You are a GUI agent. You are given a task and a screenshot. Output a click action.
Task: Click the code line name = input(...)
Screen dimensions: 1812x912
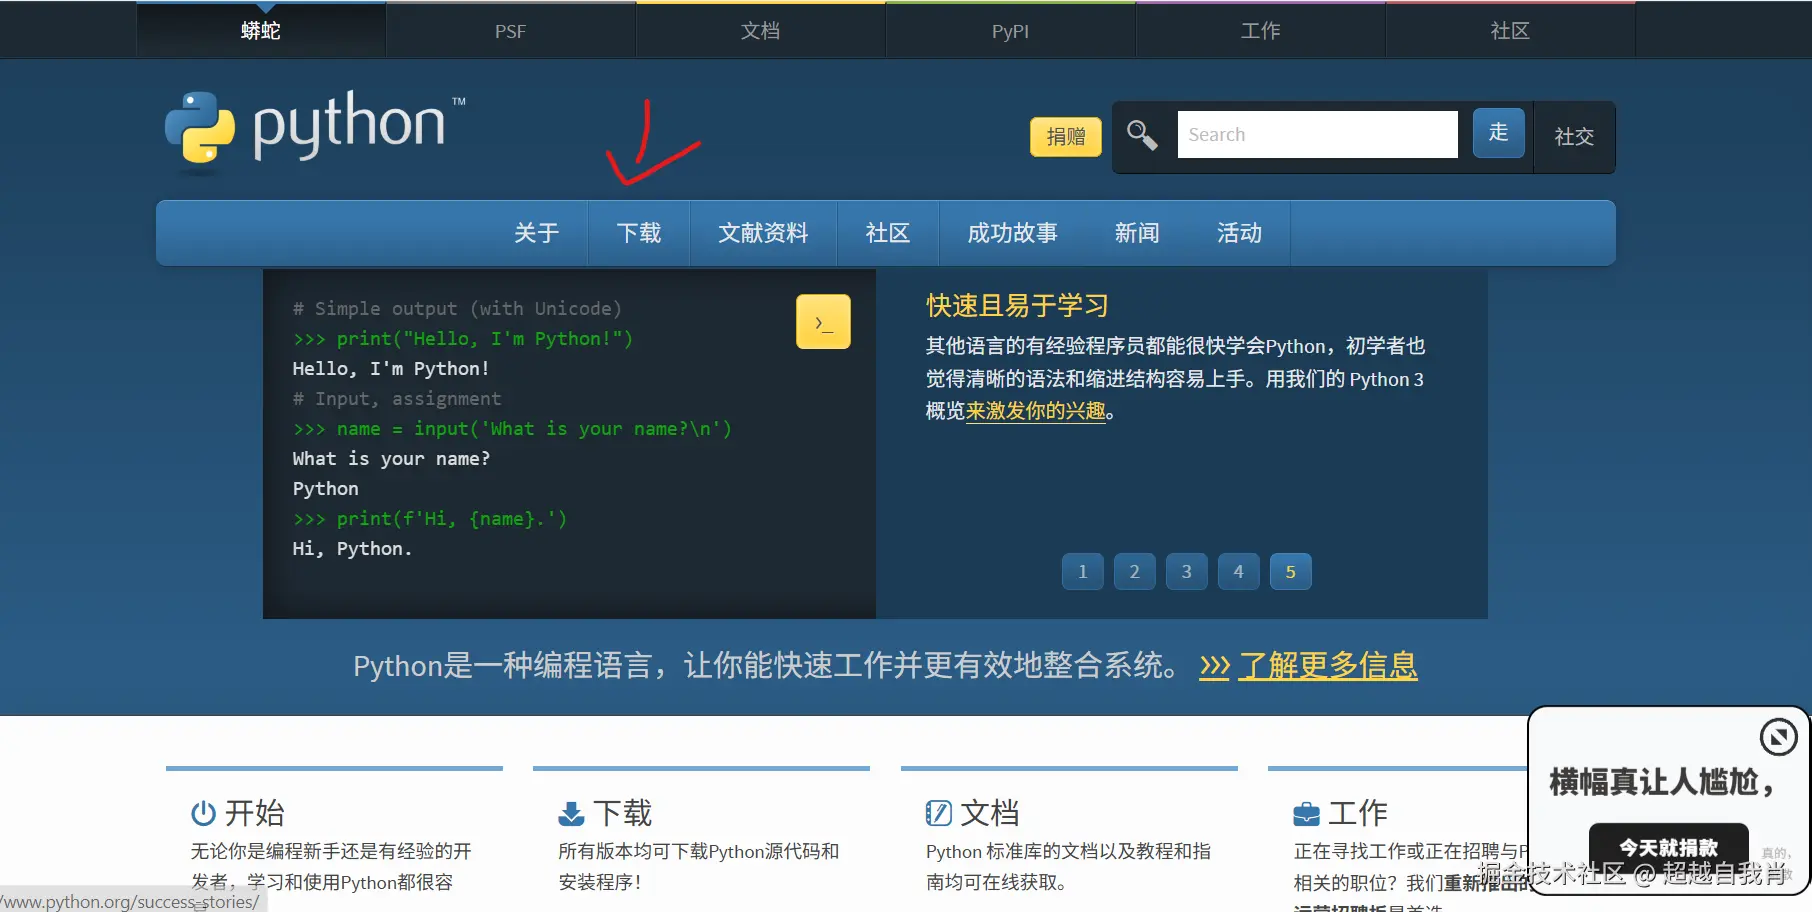[512, 429]
